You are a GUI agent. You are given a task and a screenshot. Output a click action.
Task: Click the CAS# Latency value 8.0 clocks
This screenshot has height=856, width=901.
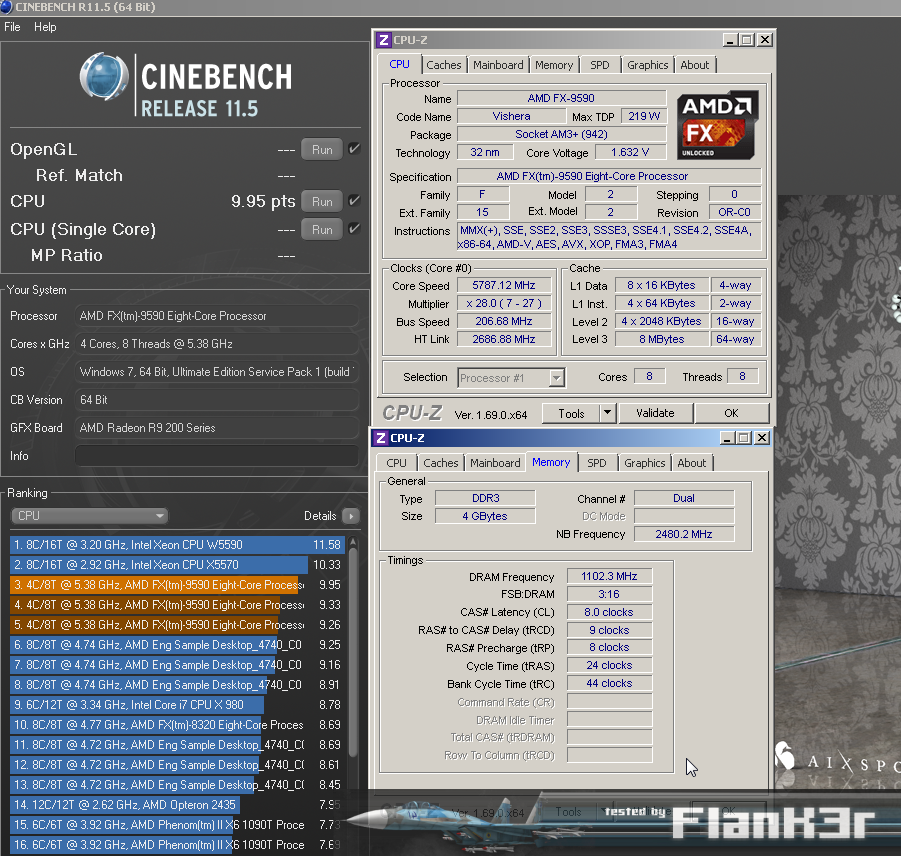(x=609, y=612)
